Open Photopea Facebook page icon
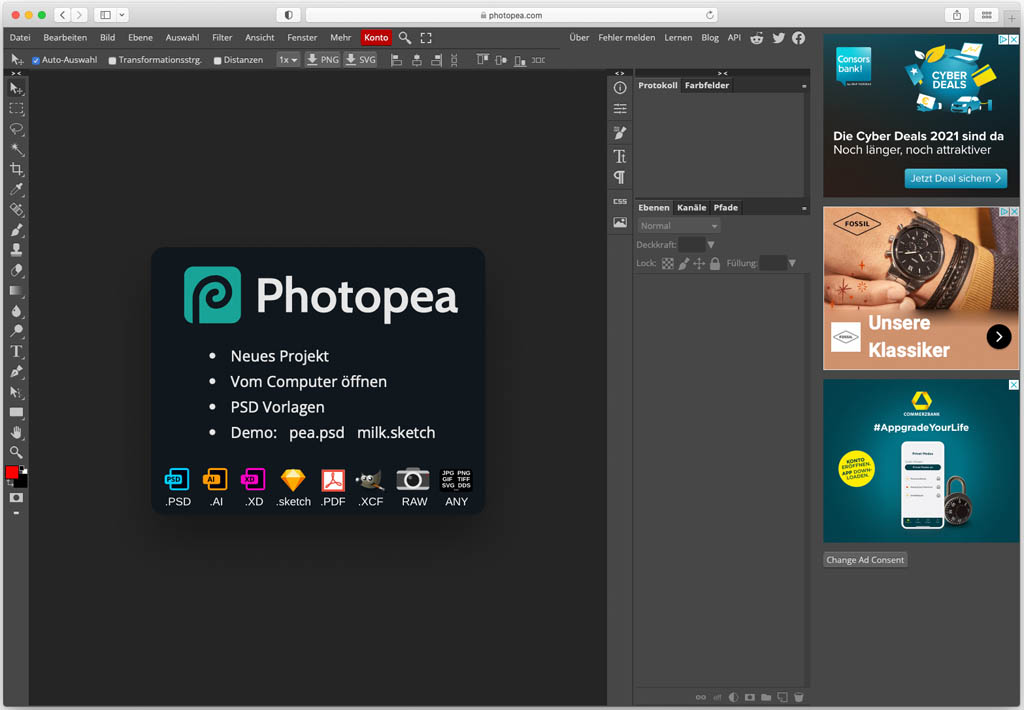The image size is (1024, 710). pyautogui.click(x=799, y=38)
